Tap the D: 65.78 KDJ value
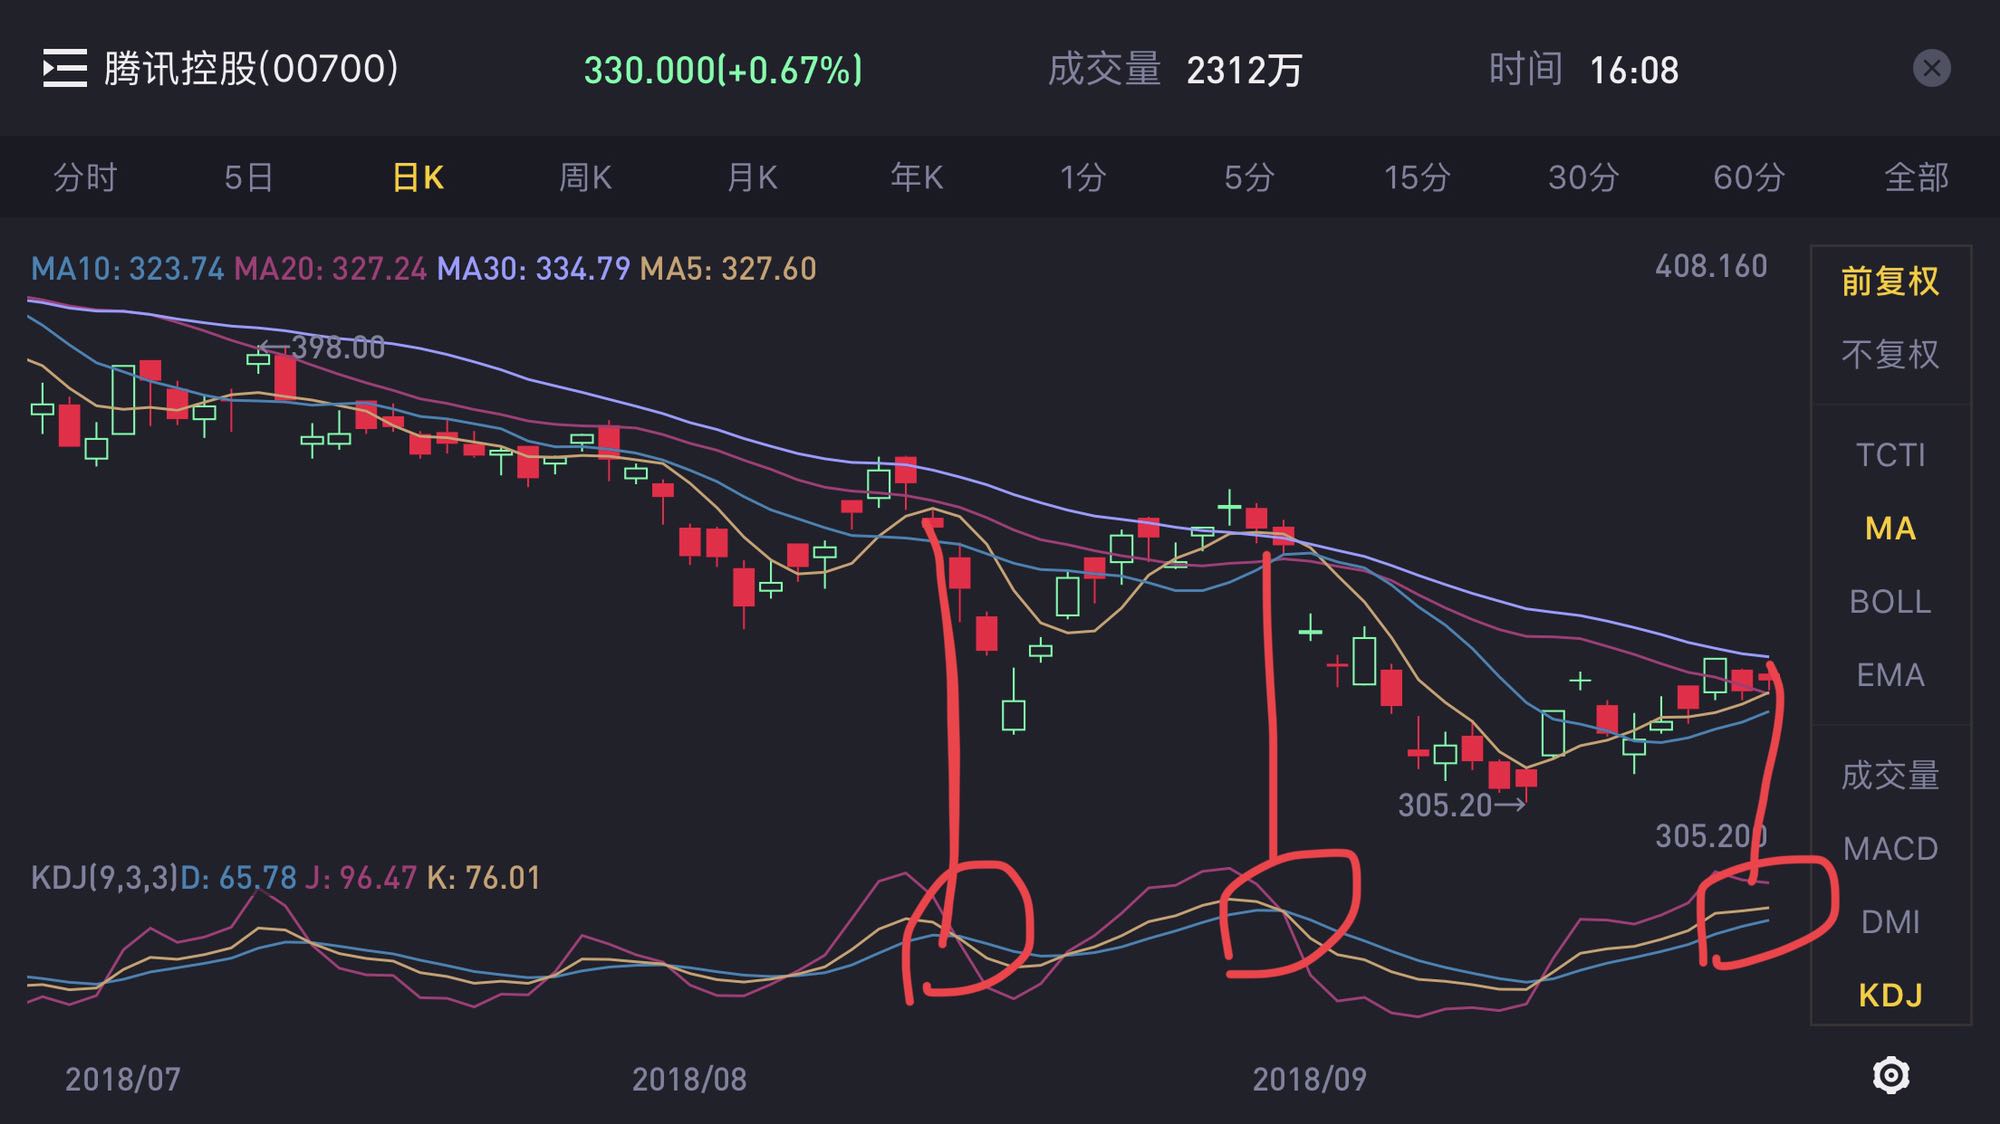The height and width of the screenshot is (1124, 2000). (238, 878)
